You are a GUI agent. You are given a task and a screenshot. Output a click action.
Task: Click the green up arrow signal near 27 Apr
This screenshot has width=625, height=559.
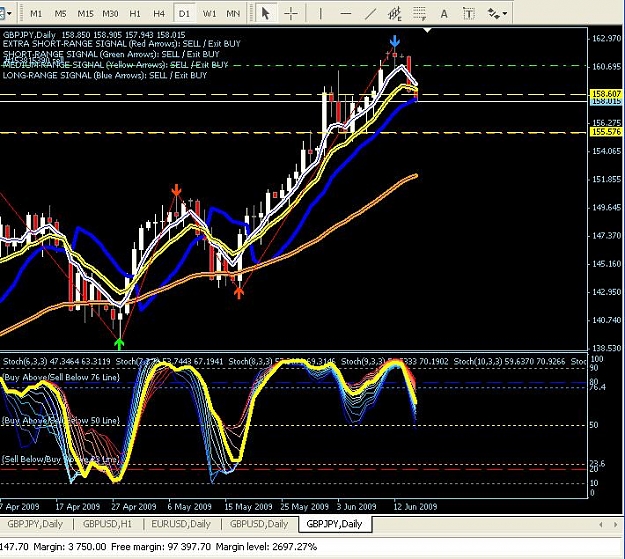pos(119,344)
